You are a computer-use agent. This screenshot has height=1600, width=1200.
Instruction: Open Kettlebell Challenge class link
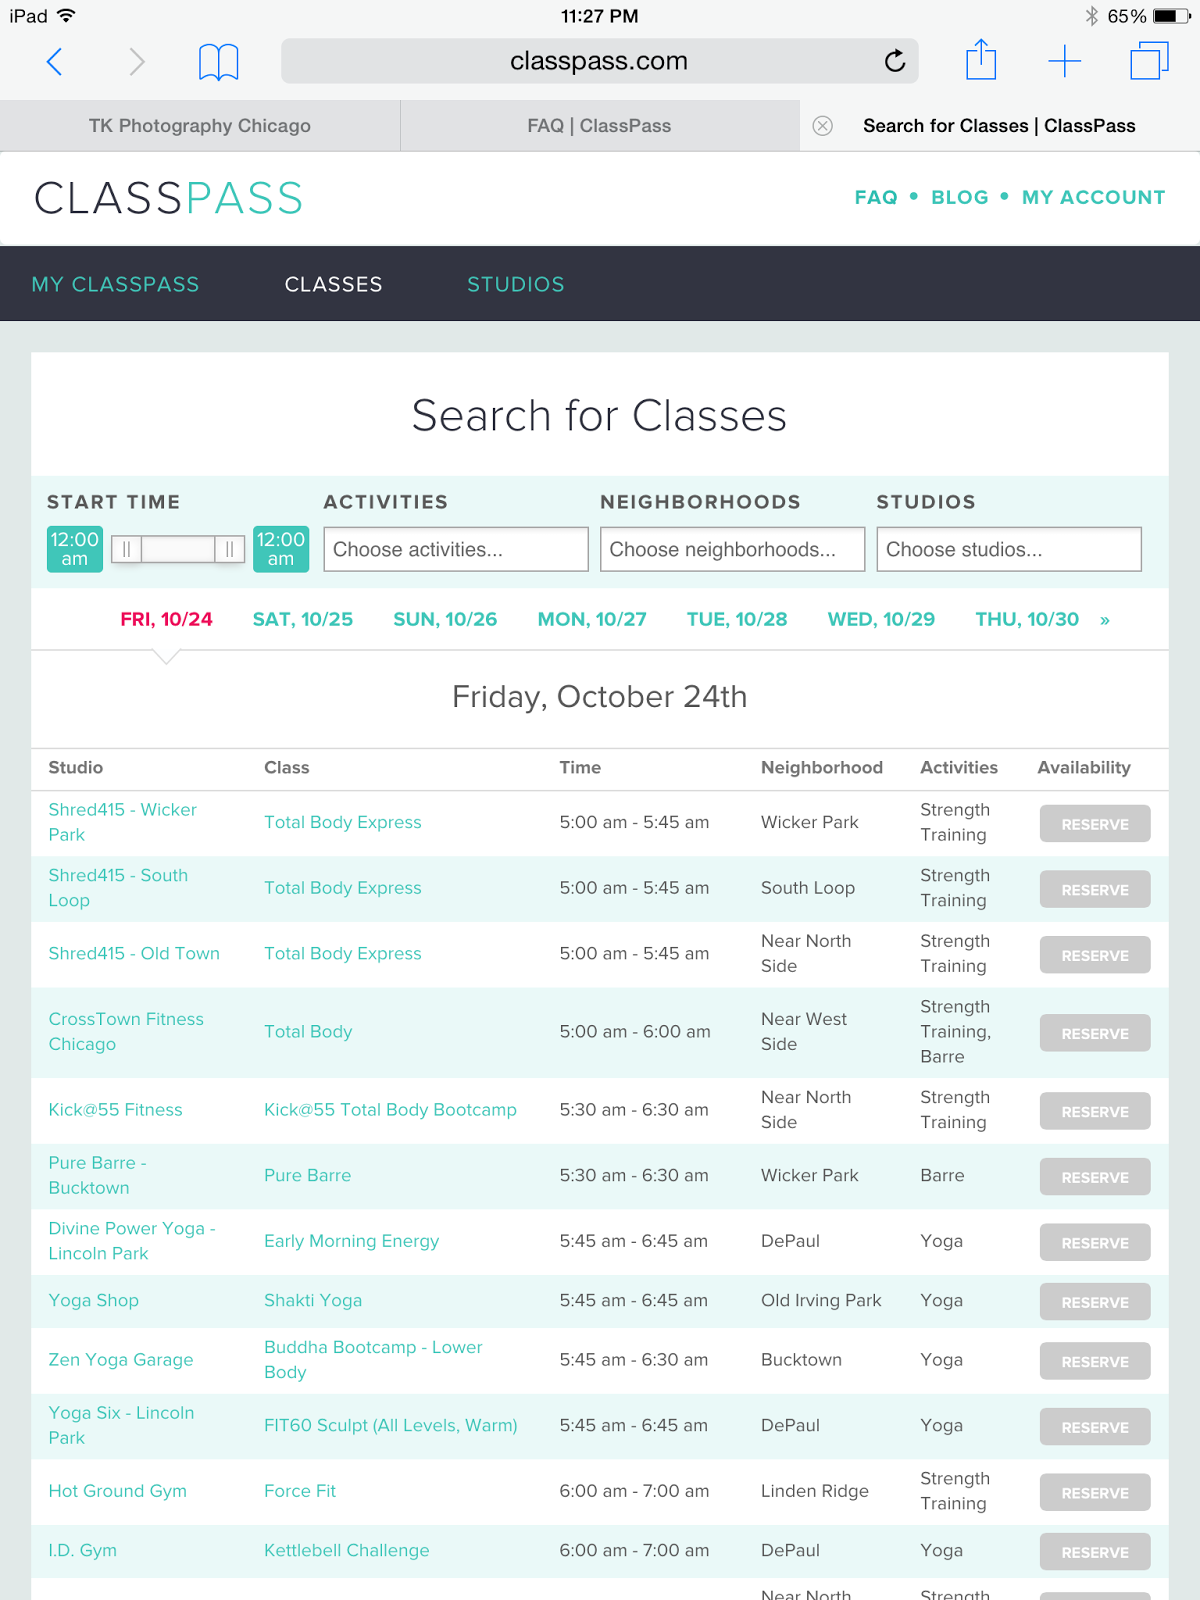click(x=347, y=1550)
